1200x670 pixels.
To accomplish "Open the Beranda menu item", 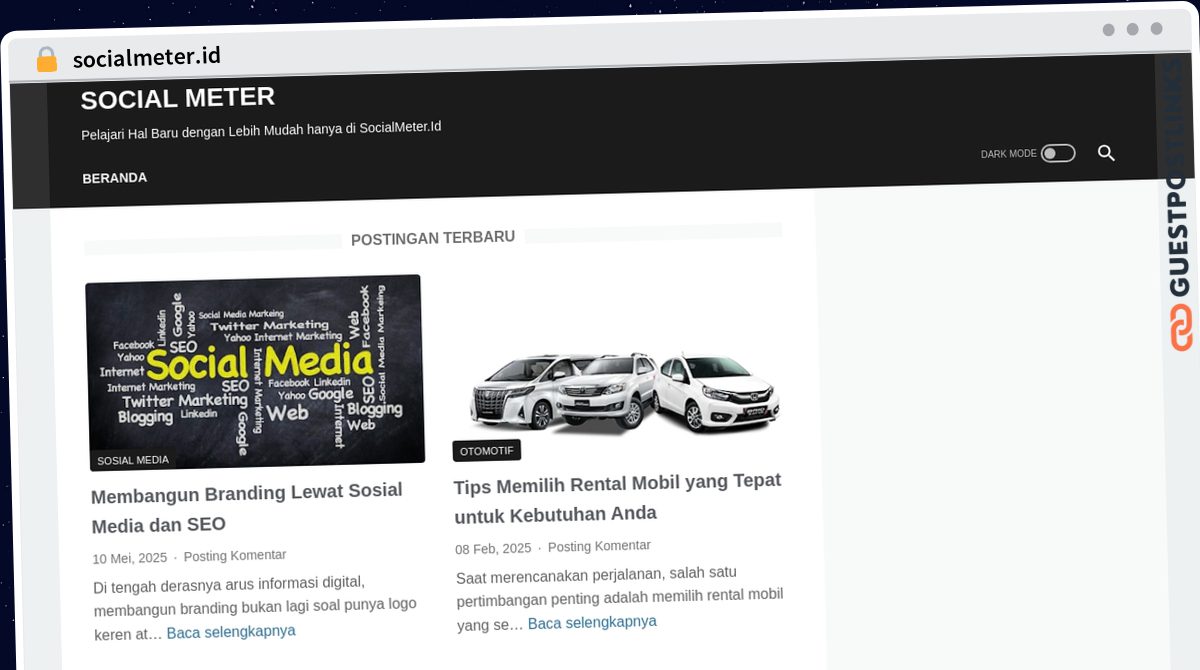I will tap(115, 178).
